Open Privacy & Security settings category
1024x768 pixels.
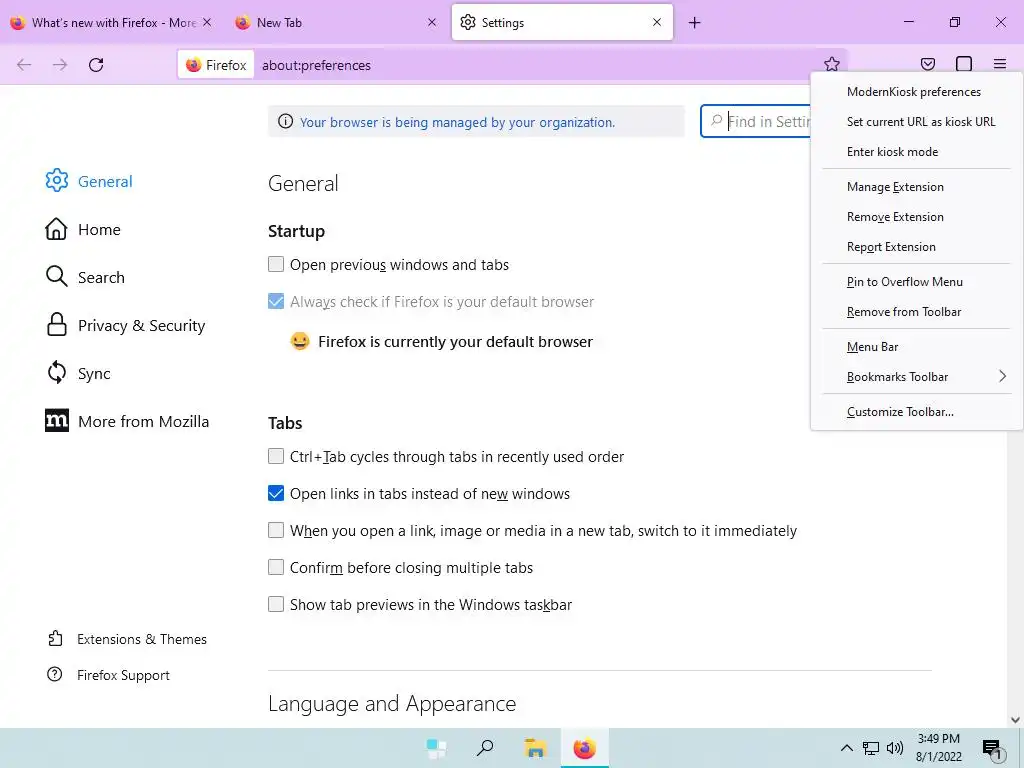coord(125,325)
